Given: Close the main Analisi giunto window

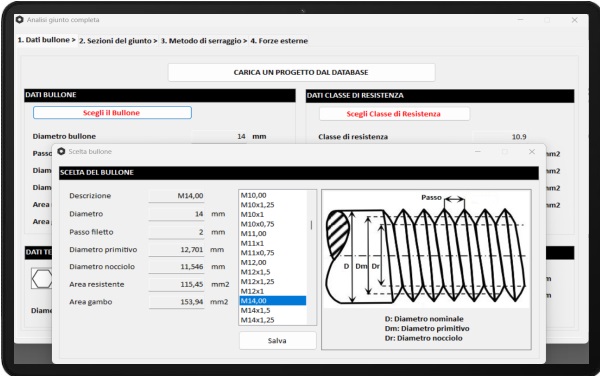Looking at the screenshot, I should point(574,20).
